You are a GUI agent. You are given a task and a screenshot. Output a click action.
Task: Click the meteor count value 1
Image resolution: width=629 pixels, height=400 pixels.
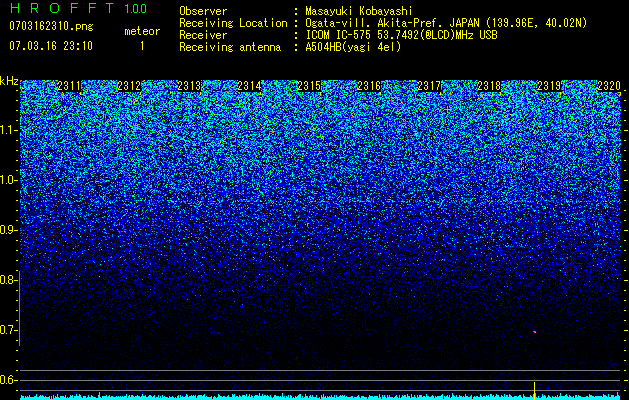tap(142, 46)
